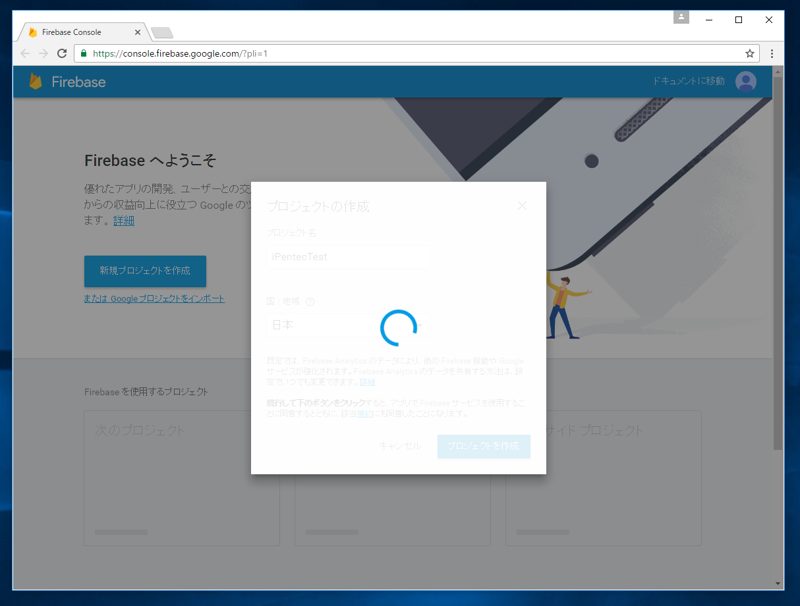Open a new browser tab

coord(162,33)
